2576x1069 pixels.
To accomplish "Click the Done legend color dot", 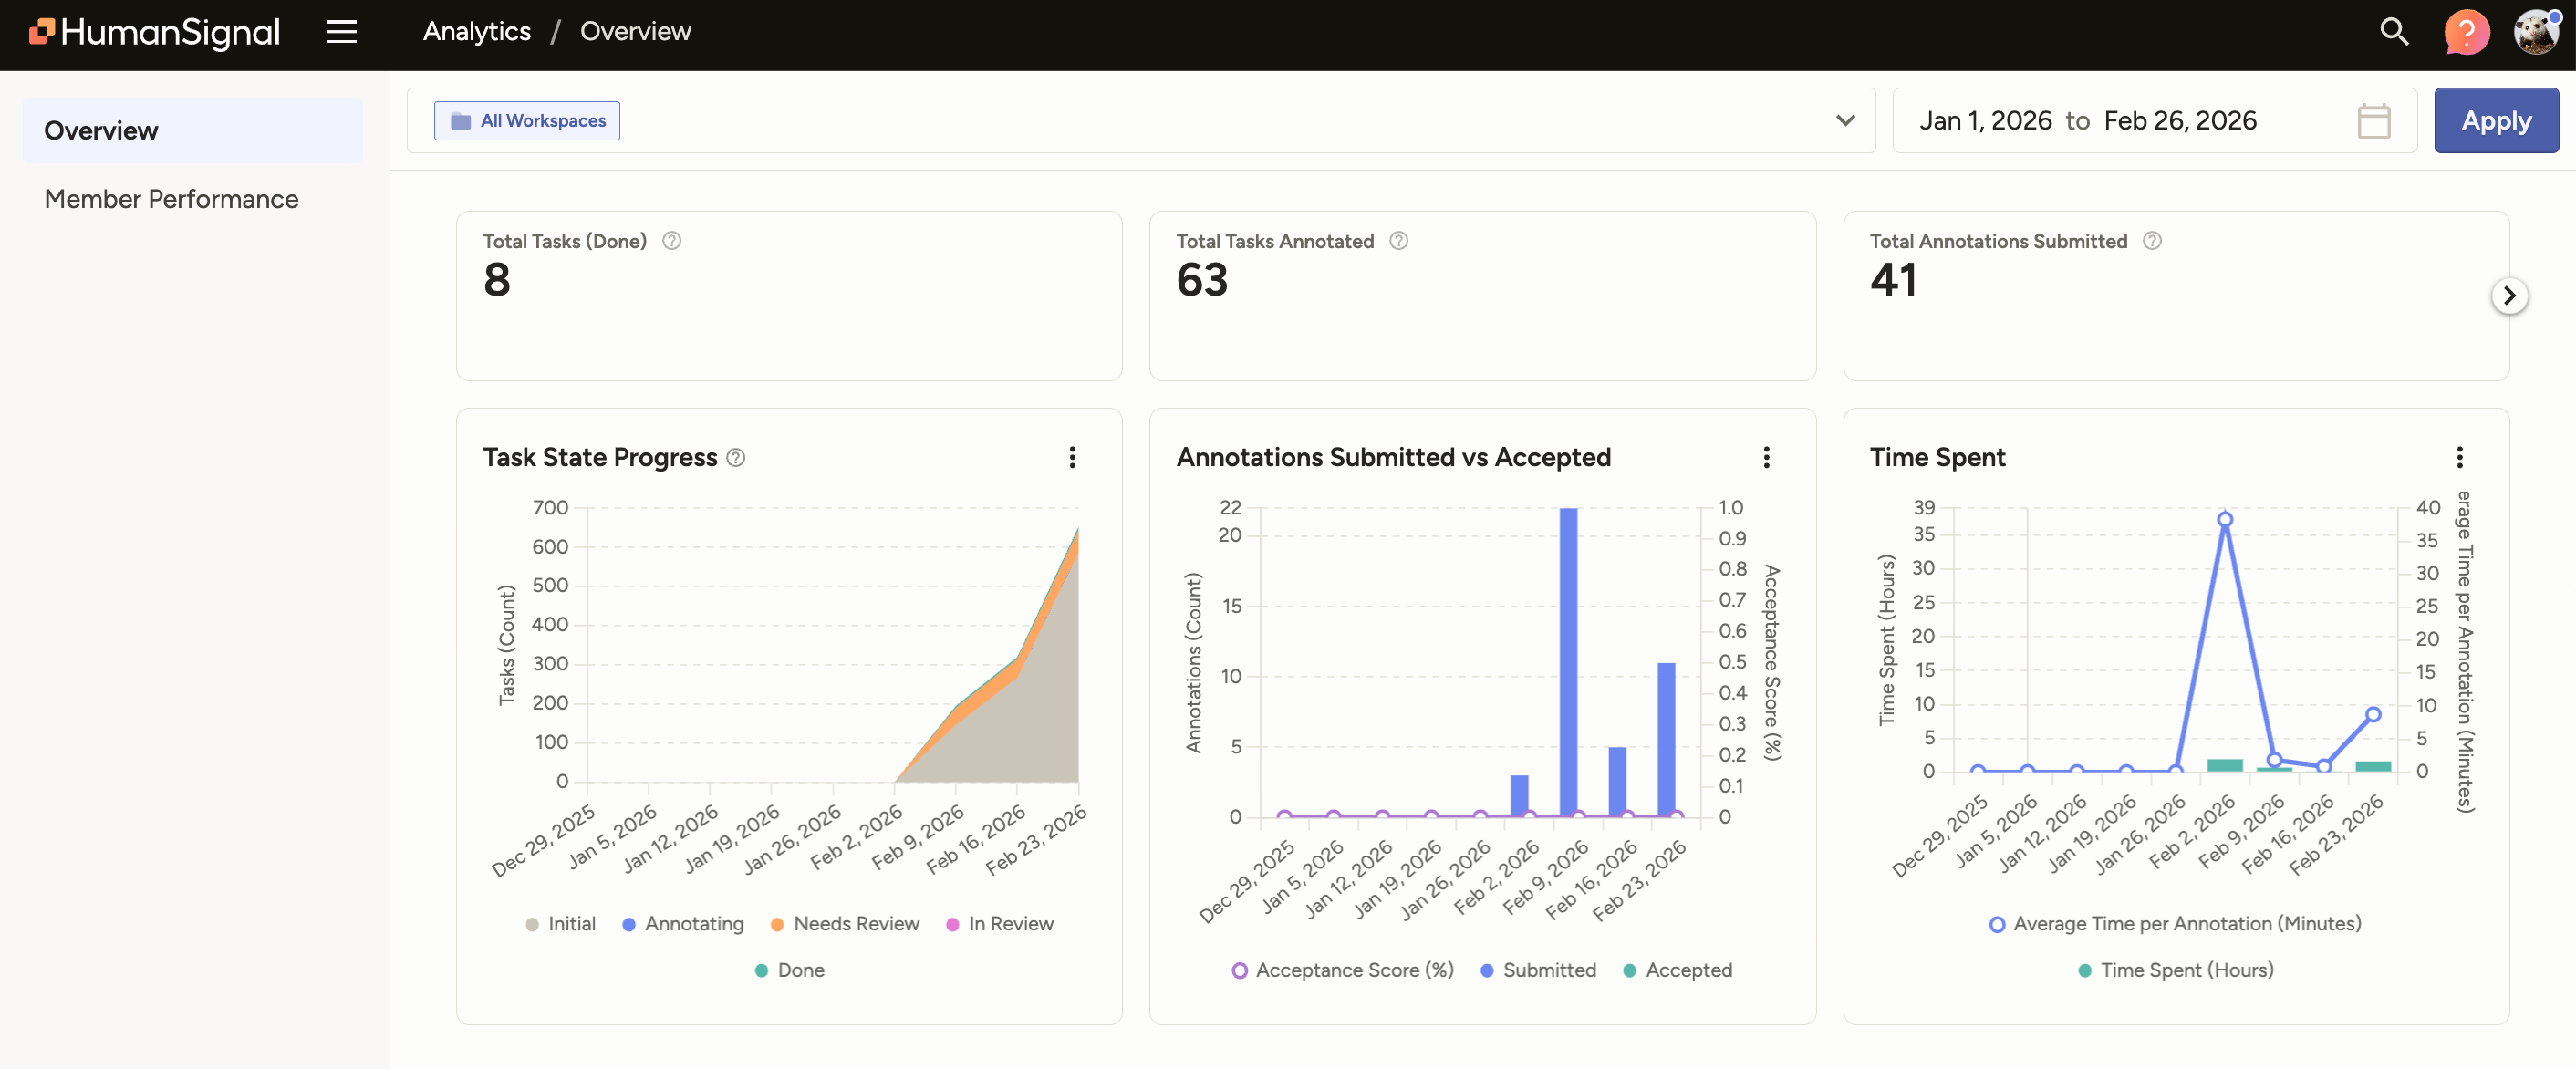I will [x=761, y=971].
